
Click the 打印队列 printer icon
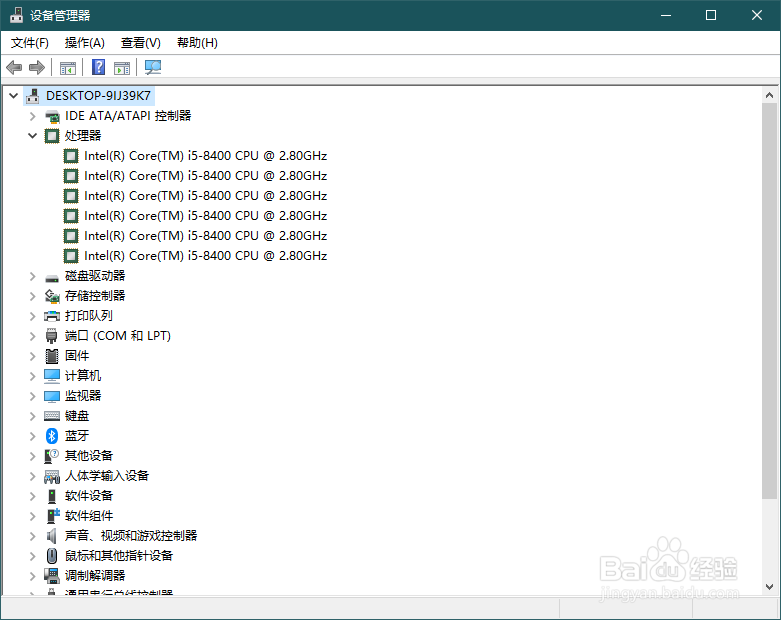pos(52,316)
